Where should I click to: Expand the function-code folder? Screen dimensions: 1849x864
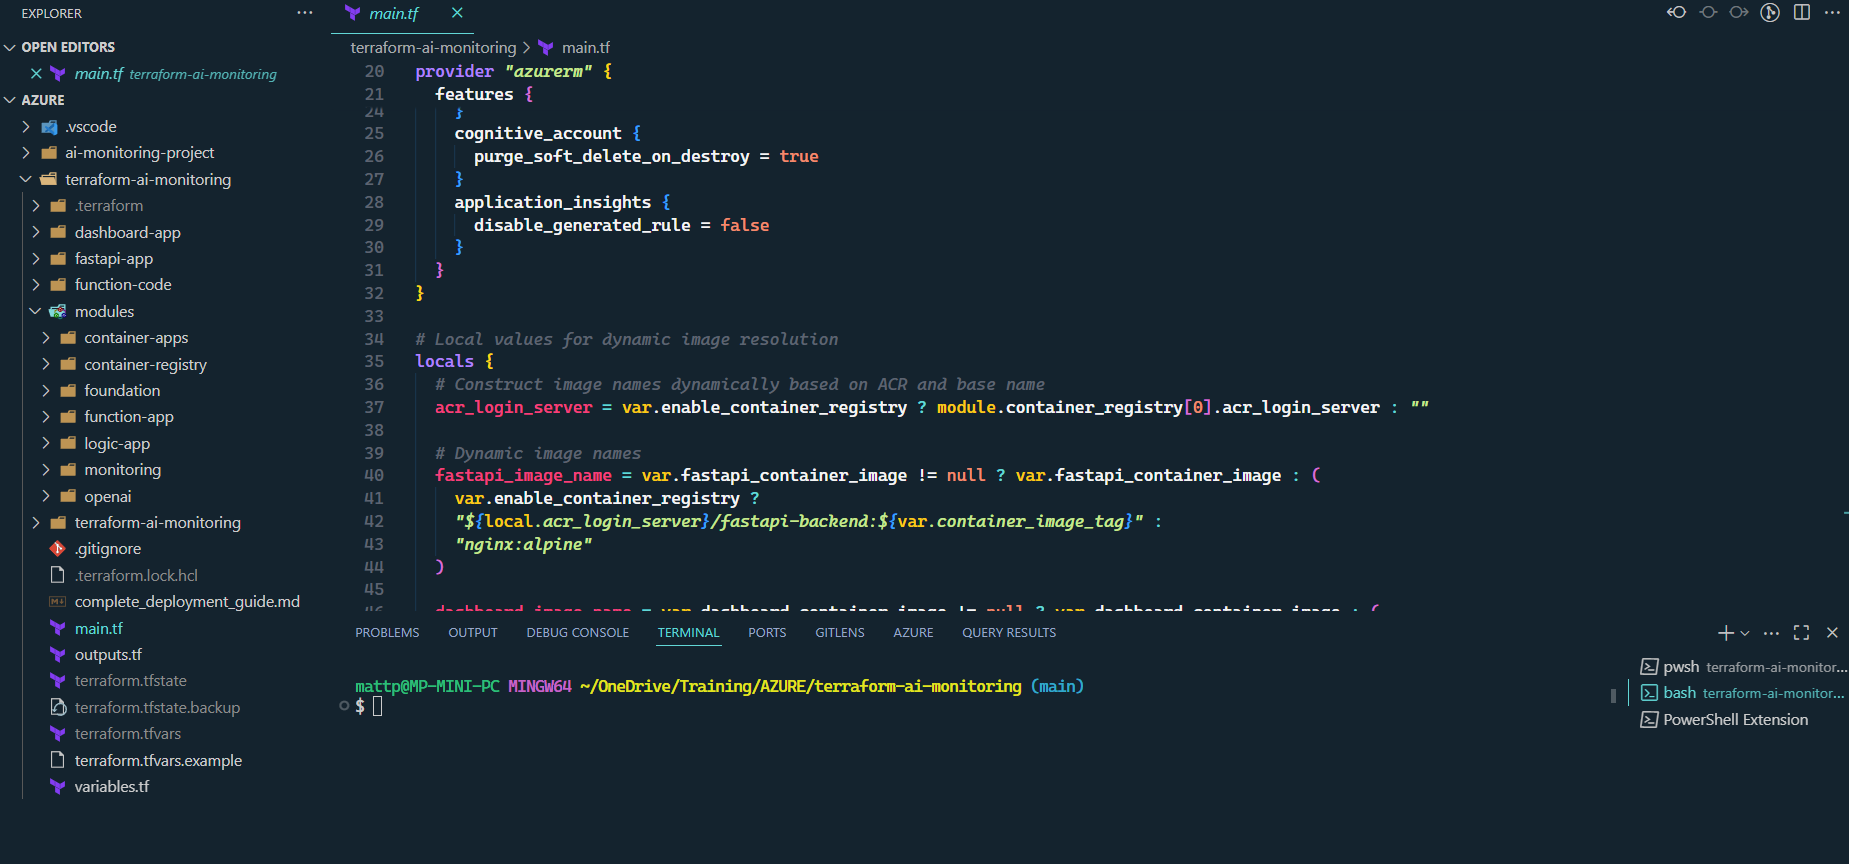point(36,285)
